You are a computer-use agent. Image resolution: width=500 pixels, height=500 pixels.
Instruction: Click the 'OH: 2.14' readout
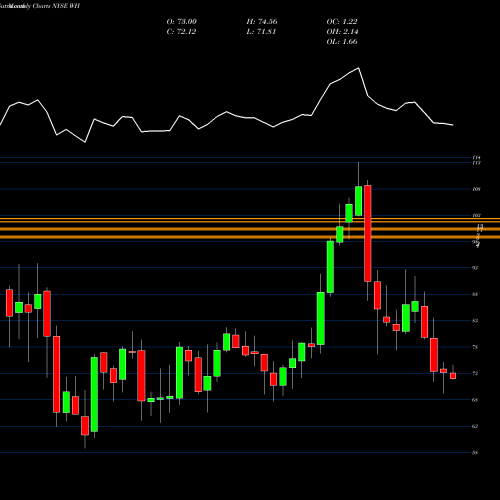pyautogui.click(x=342, y=32)
